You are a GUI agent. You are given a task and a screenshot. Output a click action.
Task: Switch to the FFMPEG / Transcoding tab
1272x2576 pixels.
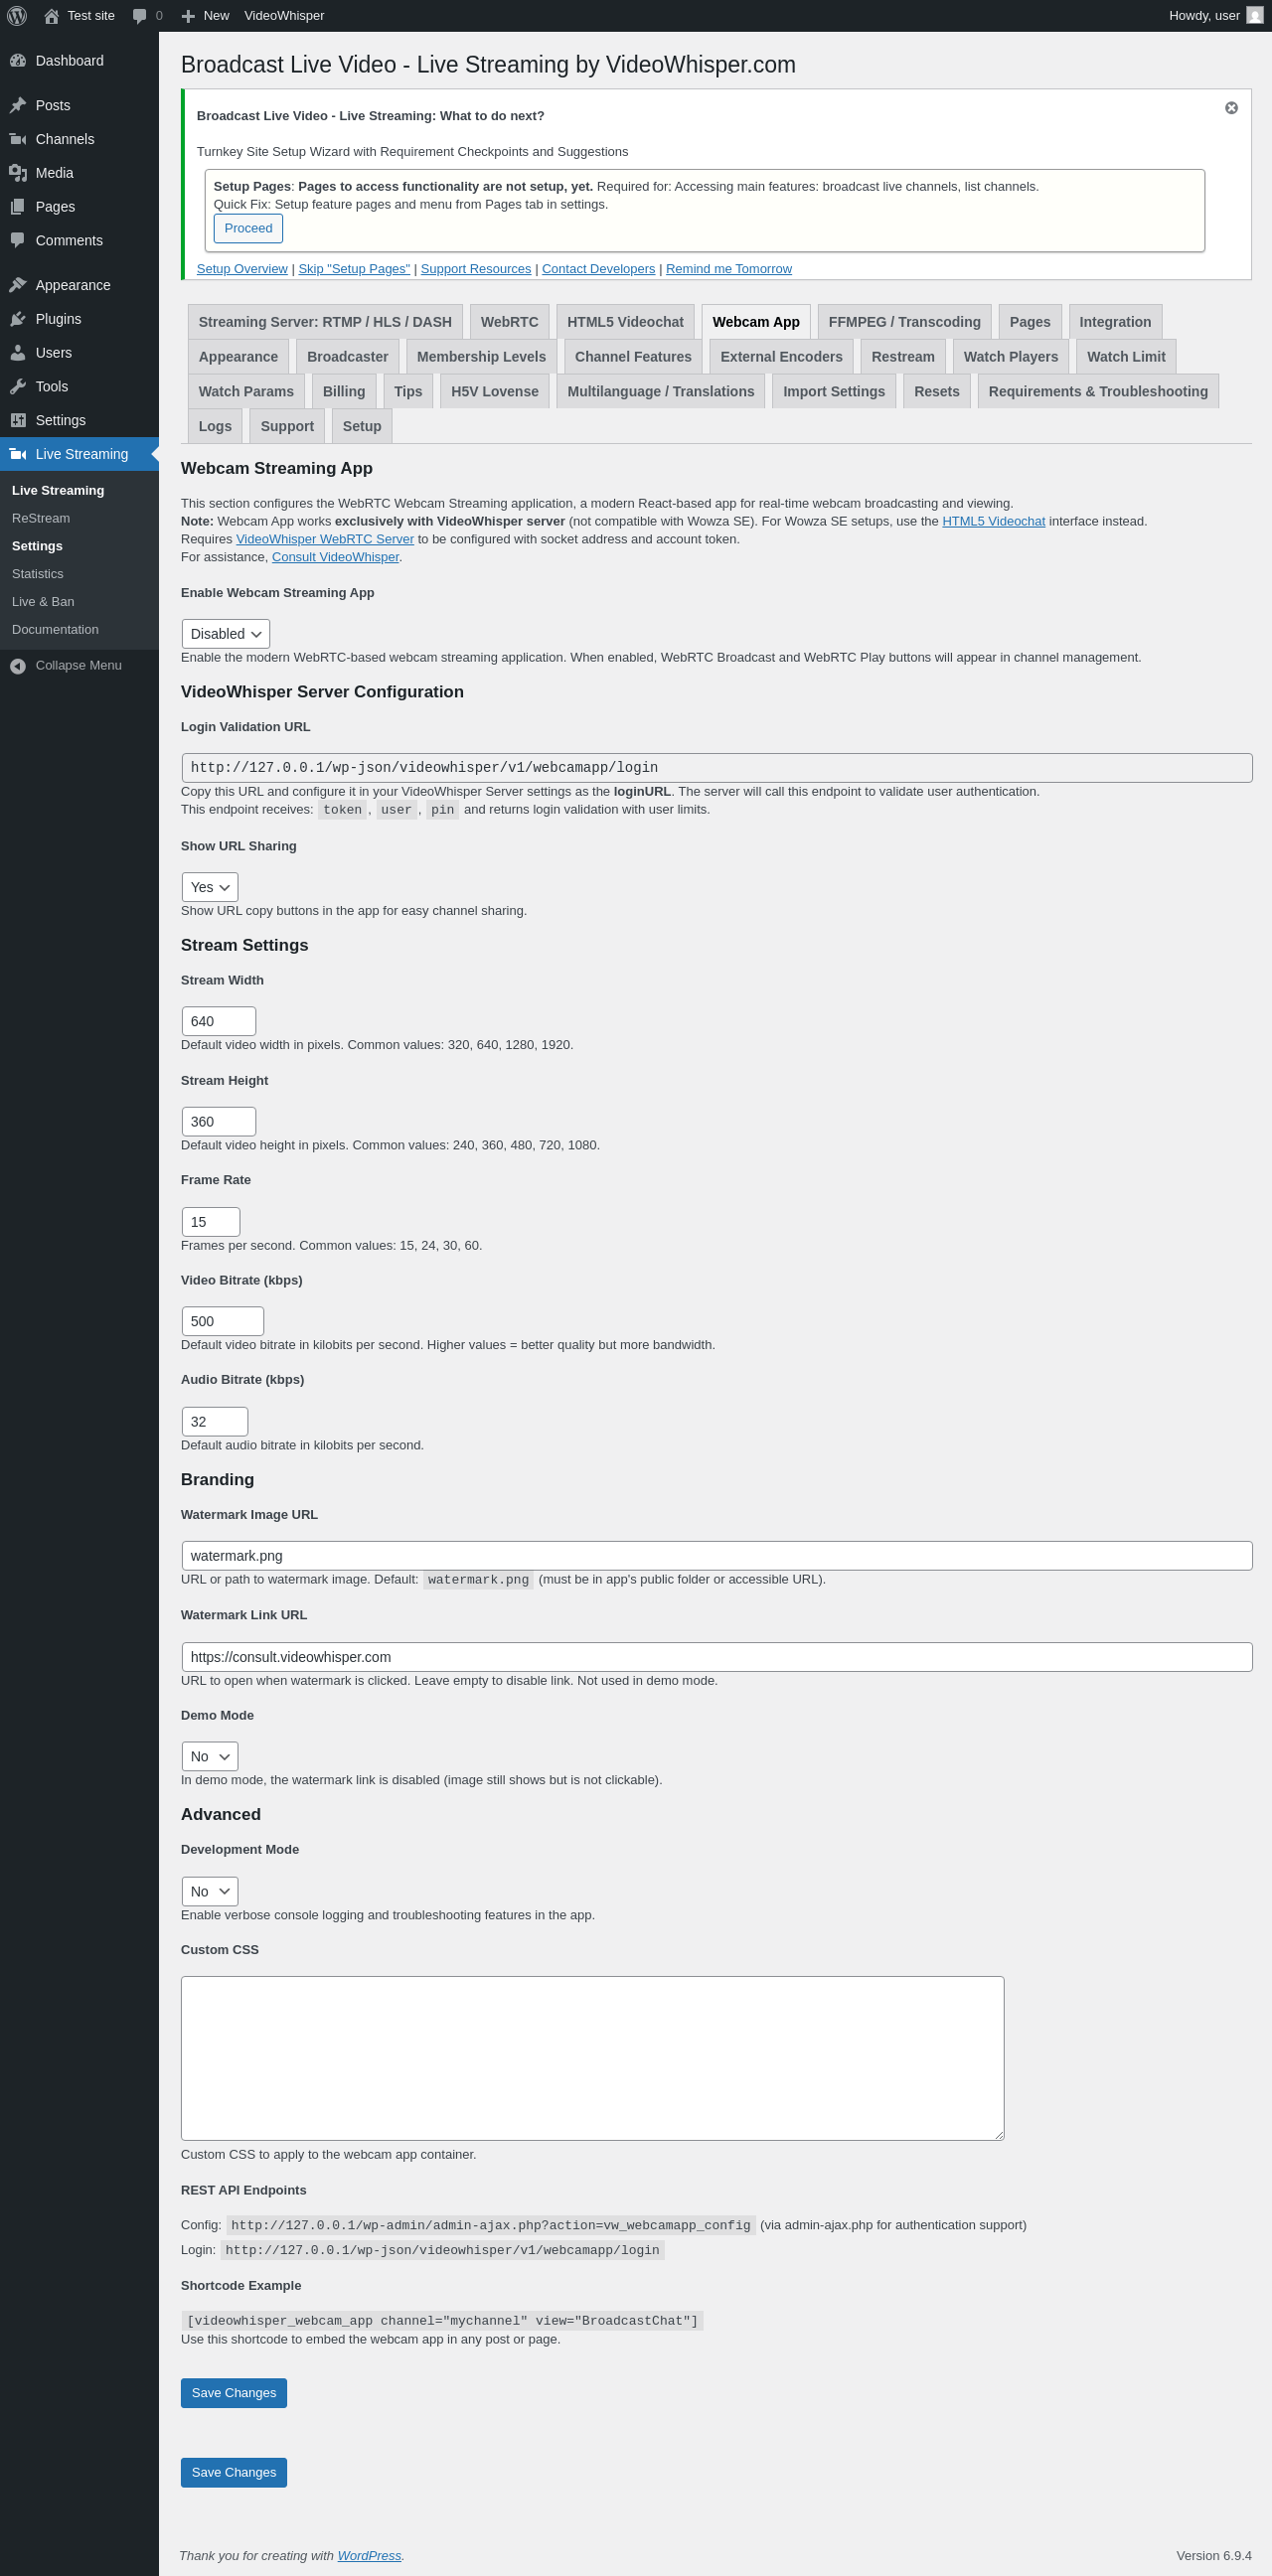(904, 322)
